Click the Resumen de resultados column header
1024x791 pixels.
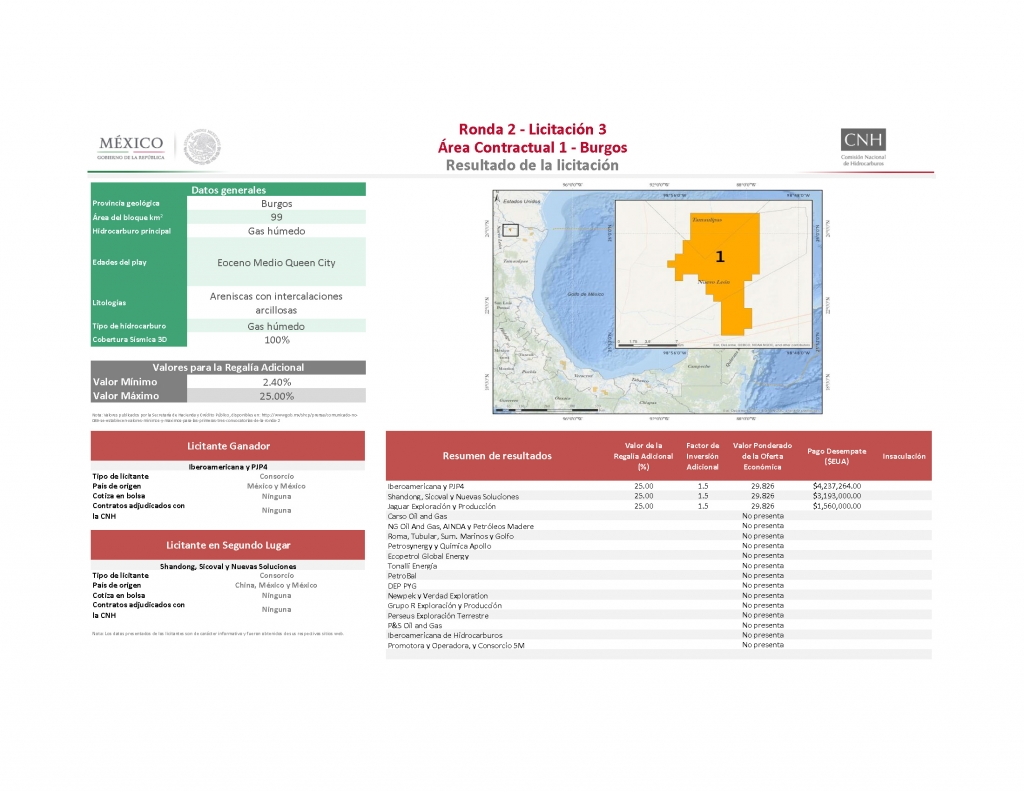(496, 456)
